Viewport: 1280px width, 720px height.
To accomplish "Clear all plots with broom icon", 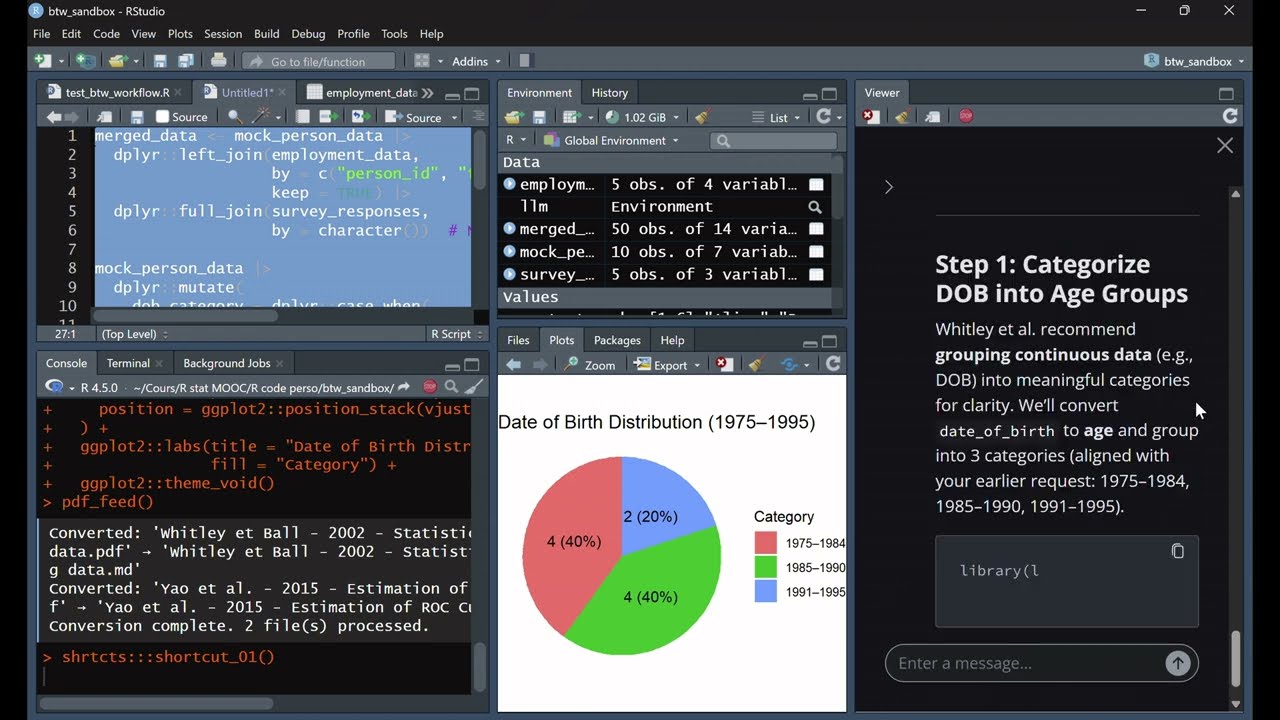I will pyautogui.click(x=755, y=365).
